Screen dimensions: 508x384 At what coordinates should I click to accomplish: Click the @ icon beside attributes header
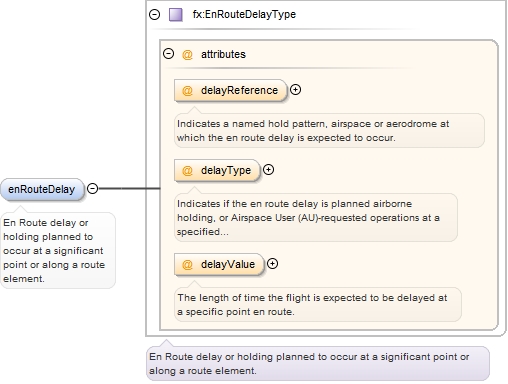tap(187, 54)
